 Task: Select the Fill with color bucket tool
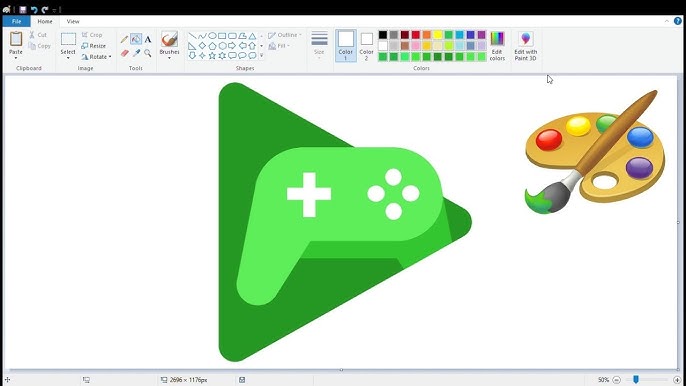click(136, 39)
